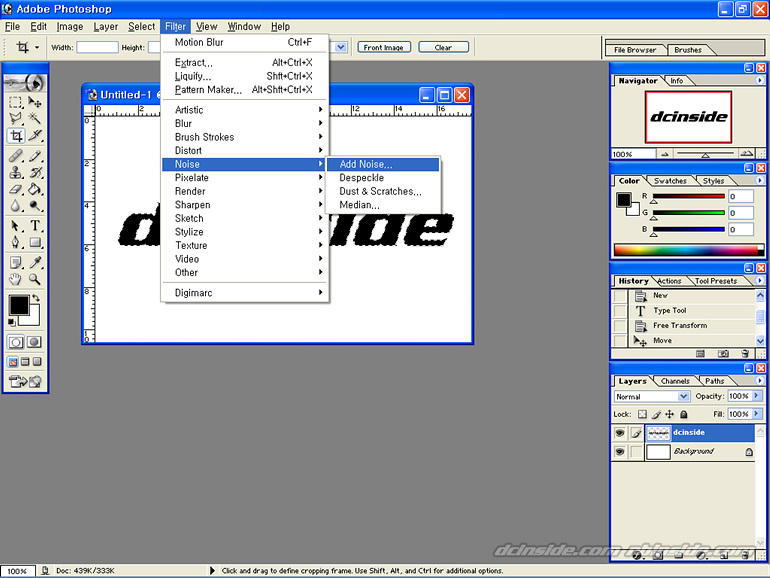Select the Blur tool
770x578 pixels.
pyautogui.click(x=15, y=206)
